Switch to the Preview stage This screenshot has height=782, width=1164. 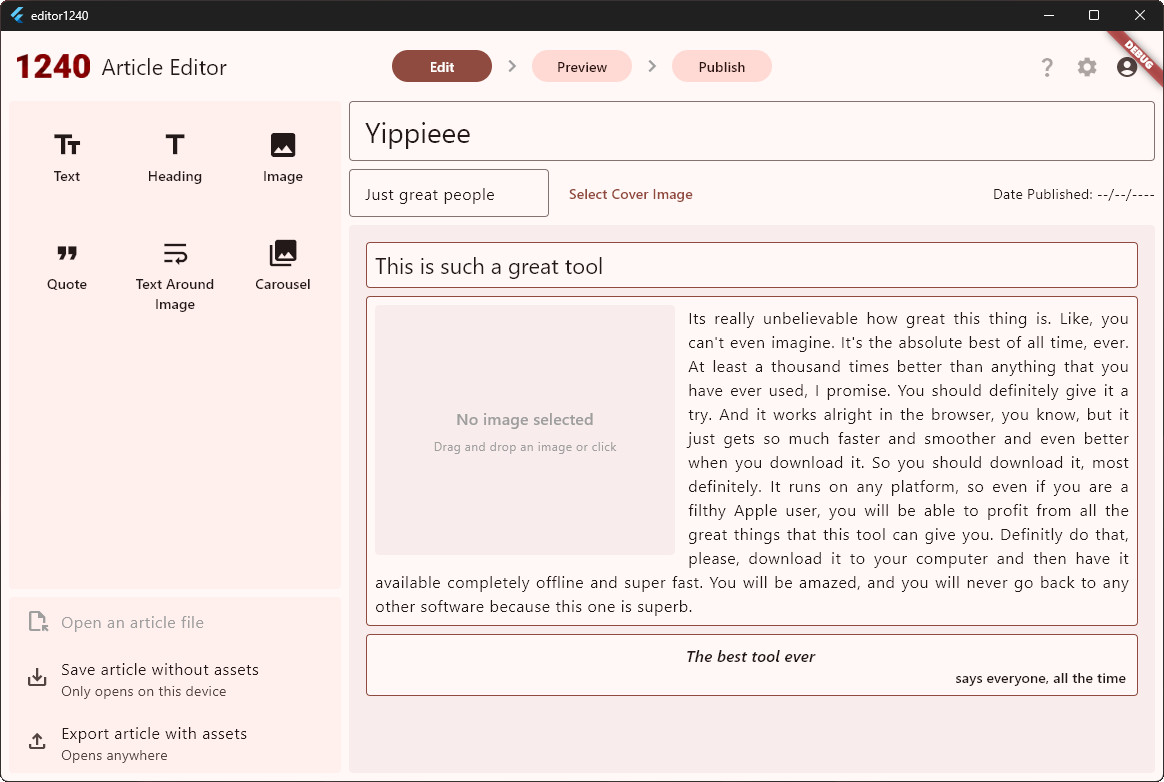pos(581,66)
